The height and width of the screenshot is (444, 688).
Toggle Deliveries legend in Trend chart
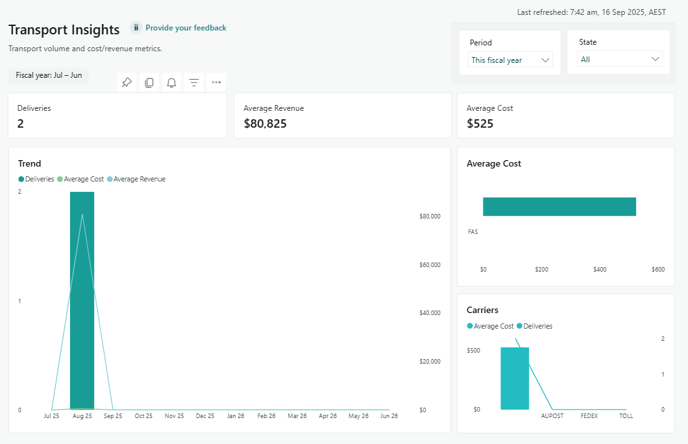tap(37, 179)
